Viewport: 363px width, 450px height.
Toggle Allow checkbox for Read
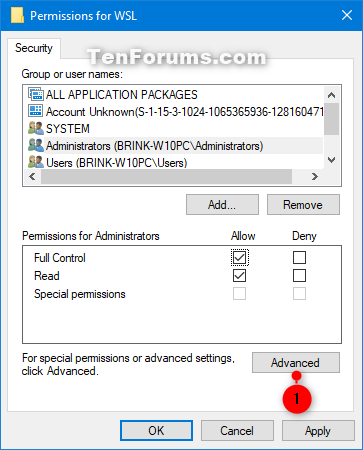tap(239, 276)
